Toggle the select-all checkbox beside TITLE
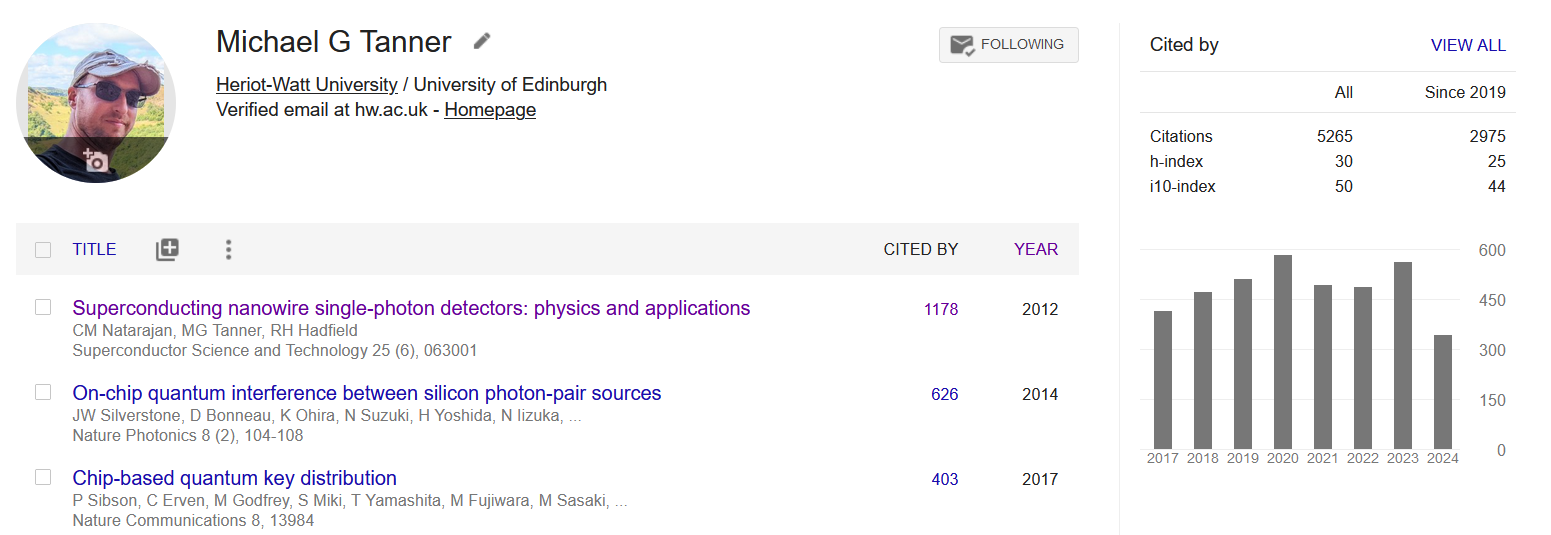Viewport: 1551px width, 535px height. coord(43,250)
